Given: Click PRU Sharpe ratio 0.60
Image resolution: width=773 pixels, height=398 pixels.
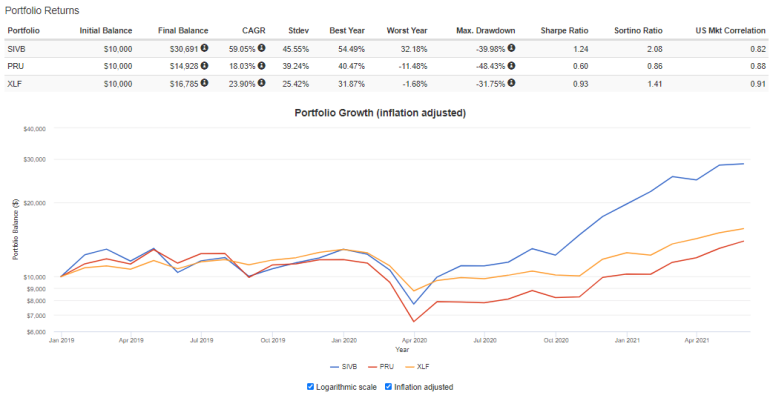Looking at the screenshot, I should (582, 66).
